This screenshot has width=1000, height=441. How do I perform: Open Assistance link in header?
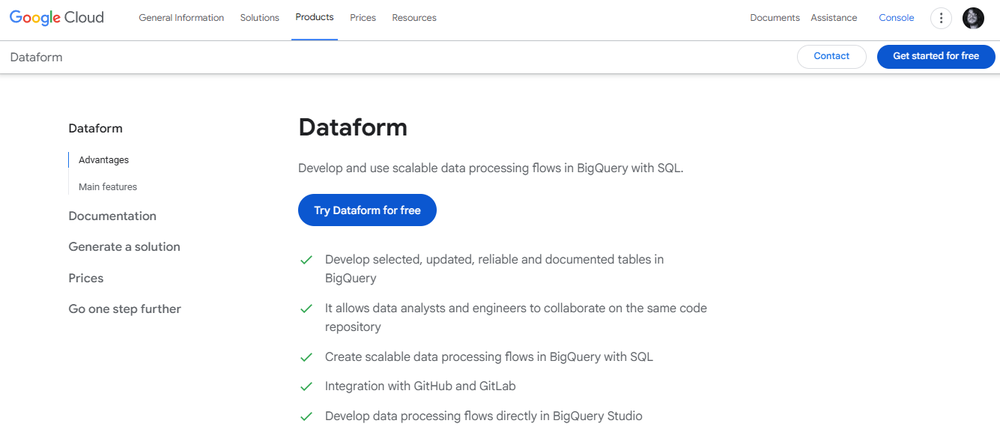834,18
